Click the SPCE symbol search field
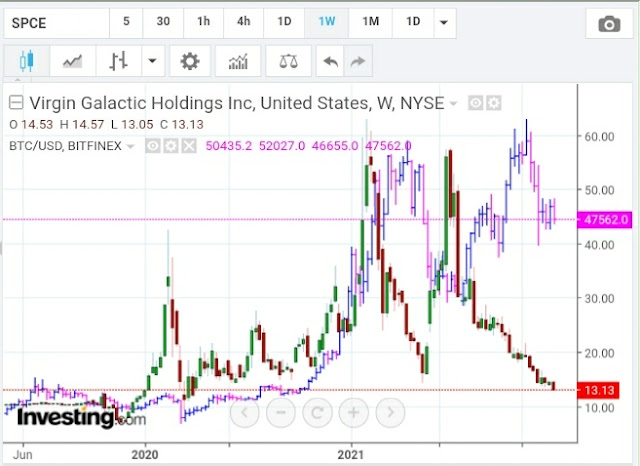640x466 pixels. (x=56, y=23)
